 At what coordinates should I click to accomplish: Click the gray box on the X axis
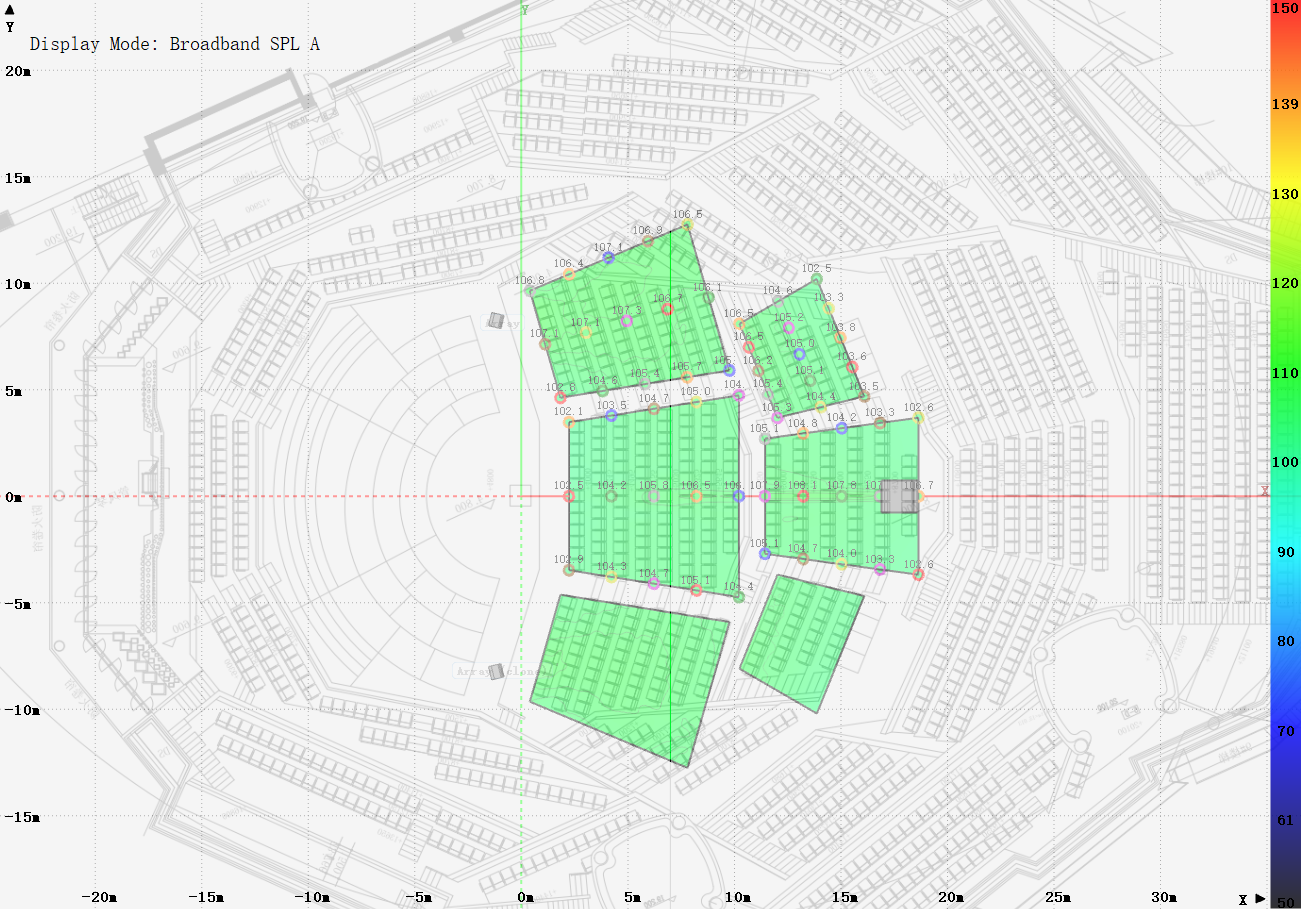(899, 497)
